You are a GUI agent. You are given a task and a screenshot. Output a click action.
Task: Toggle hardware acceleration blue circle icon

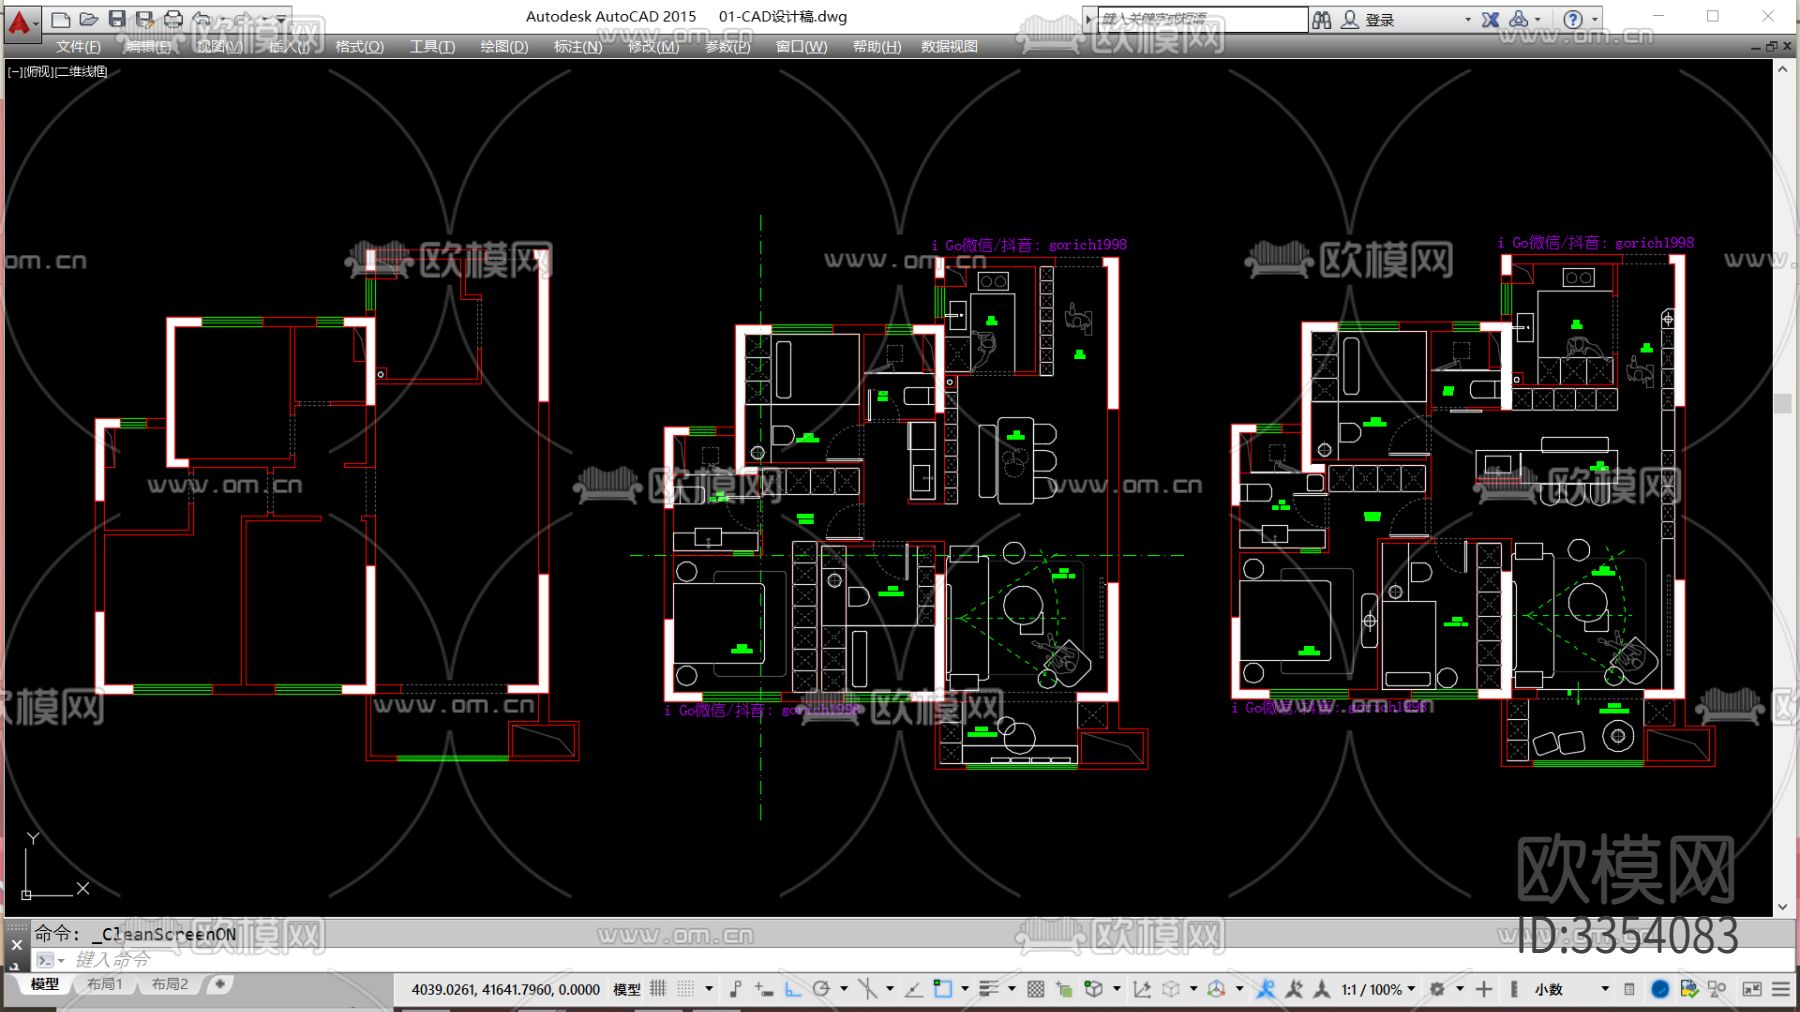point(1660,989)
